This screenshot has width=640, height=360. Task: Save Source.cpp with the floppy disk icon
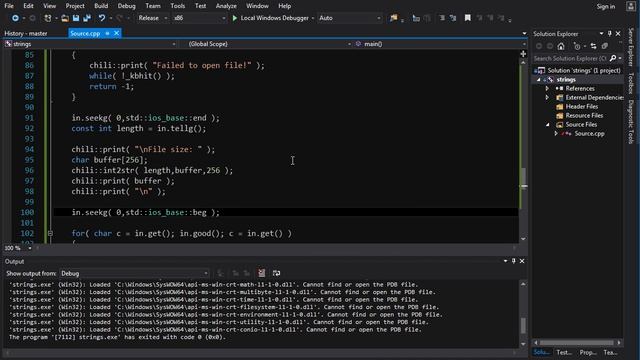click(76, 18)
